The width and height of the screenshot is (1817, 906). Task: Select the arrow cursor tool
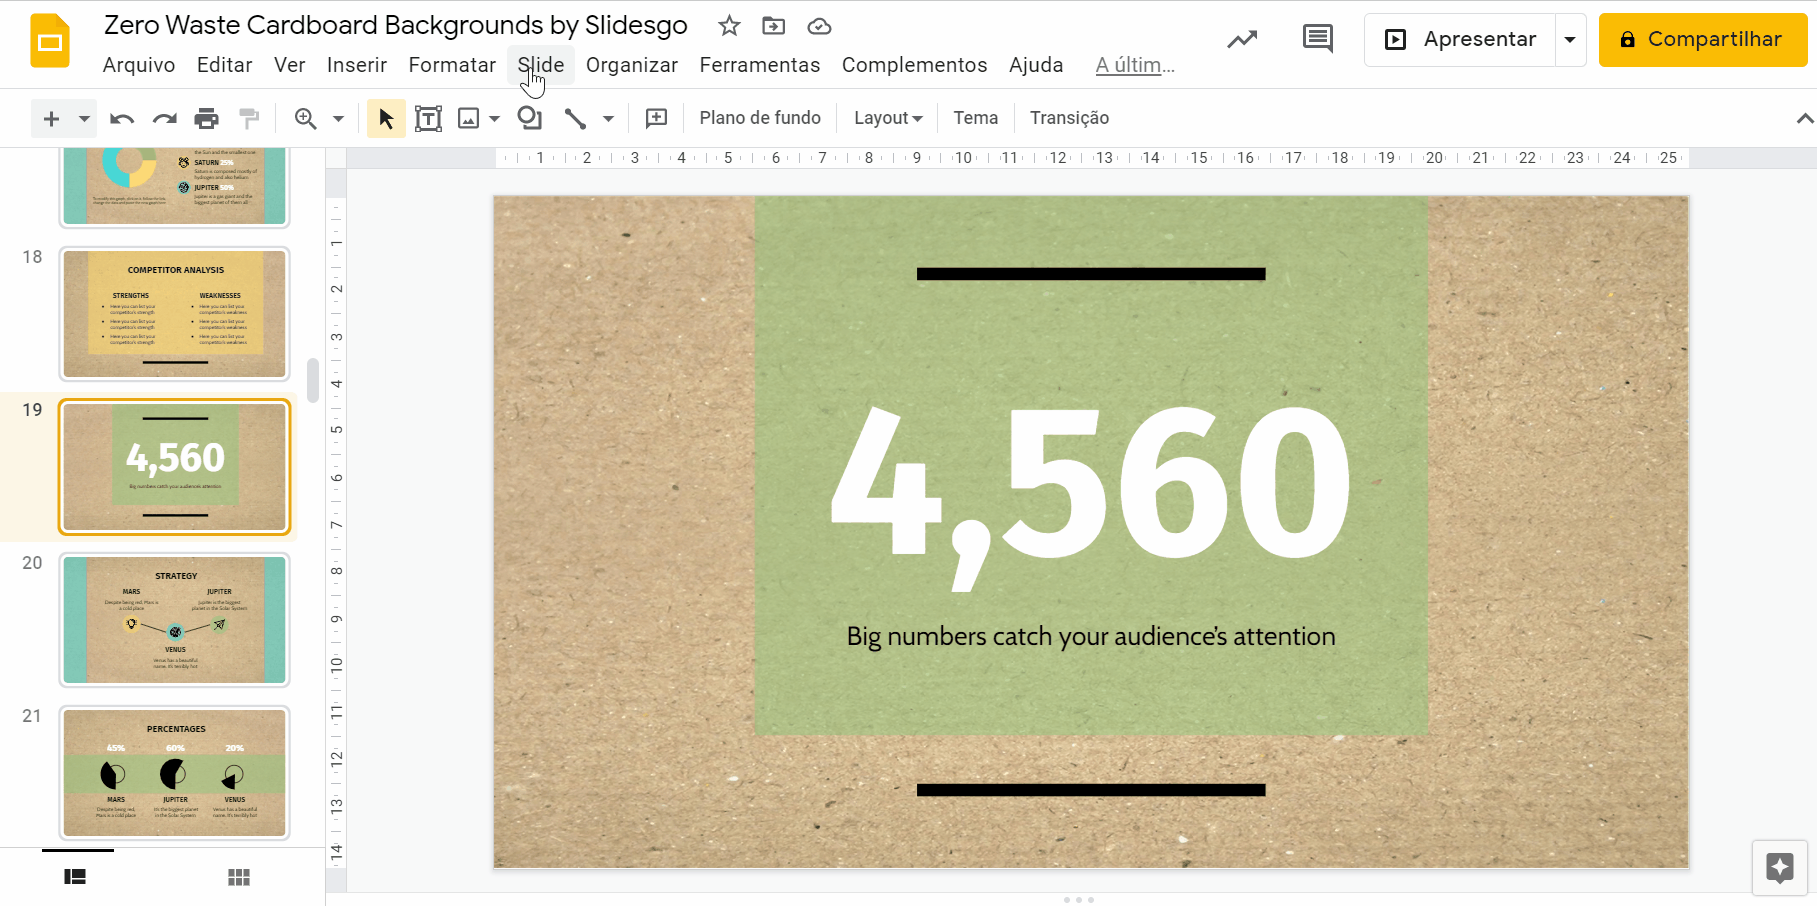(x=386, y=119)
